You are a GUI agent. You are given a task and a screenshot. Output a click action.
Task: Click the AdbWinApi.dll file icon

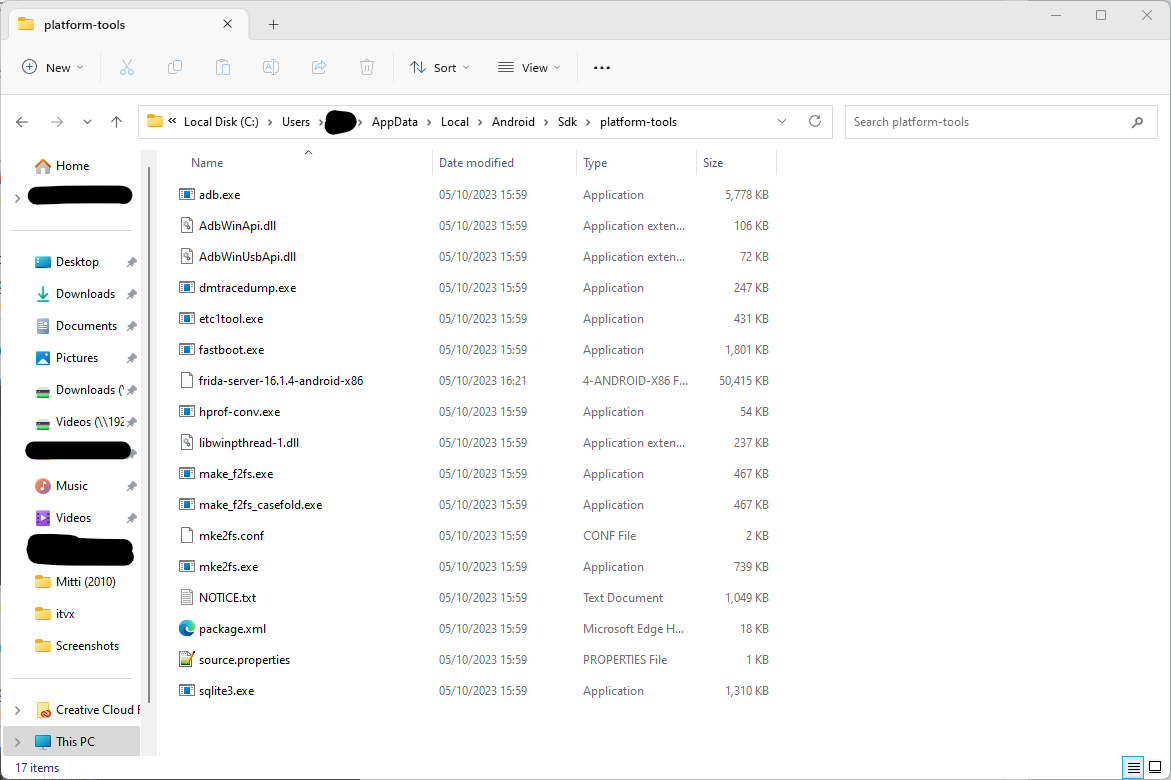pyautogui.click(x=187, y=226)
